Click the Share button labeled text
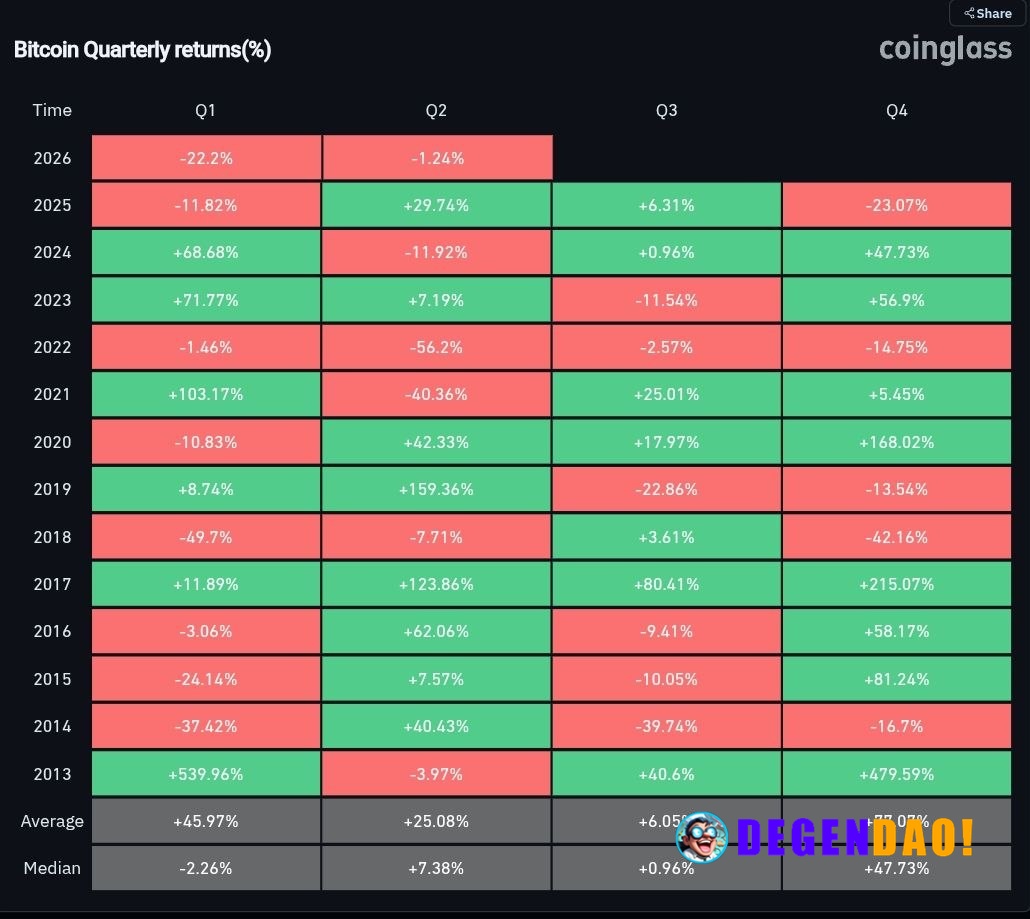The height and width of the screenshot is (919, 1030). coord(993,13)
